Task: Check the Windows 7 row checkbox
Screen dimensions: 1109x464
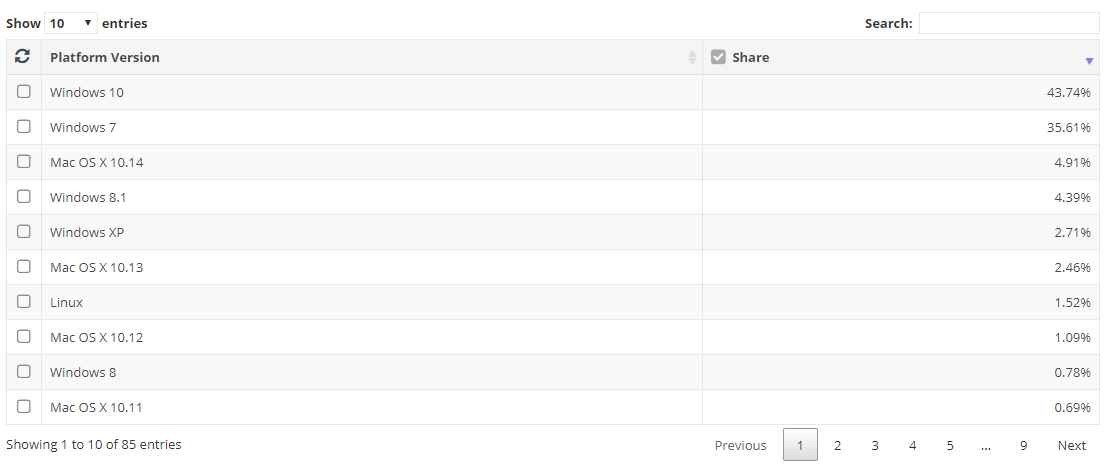Action: (x=24, y=127)
